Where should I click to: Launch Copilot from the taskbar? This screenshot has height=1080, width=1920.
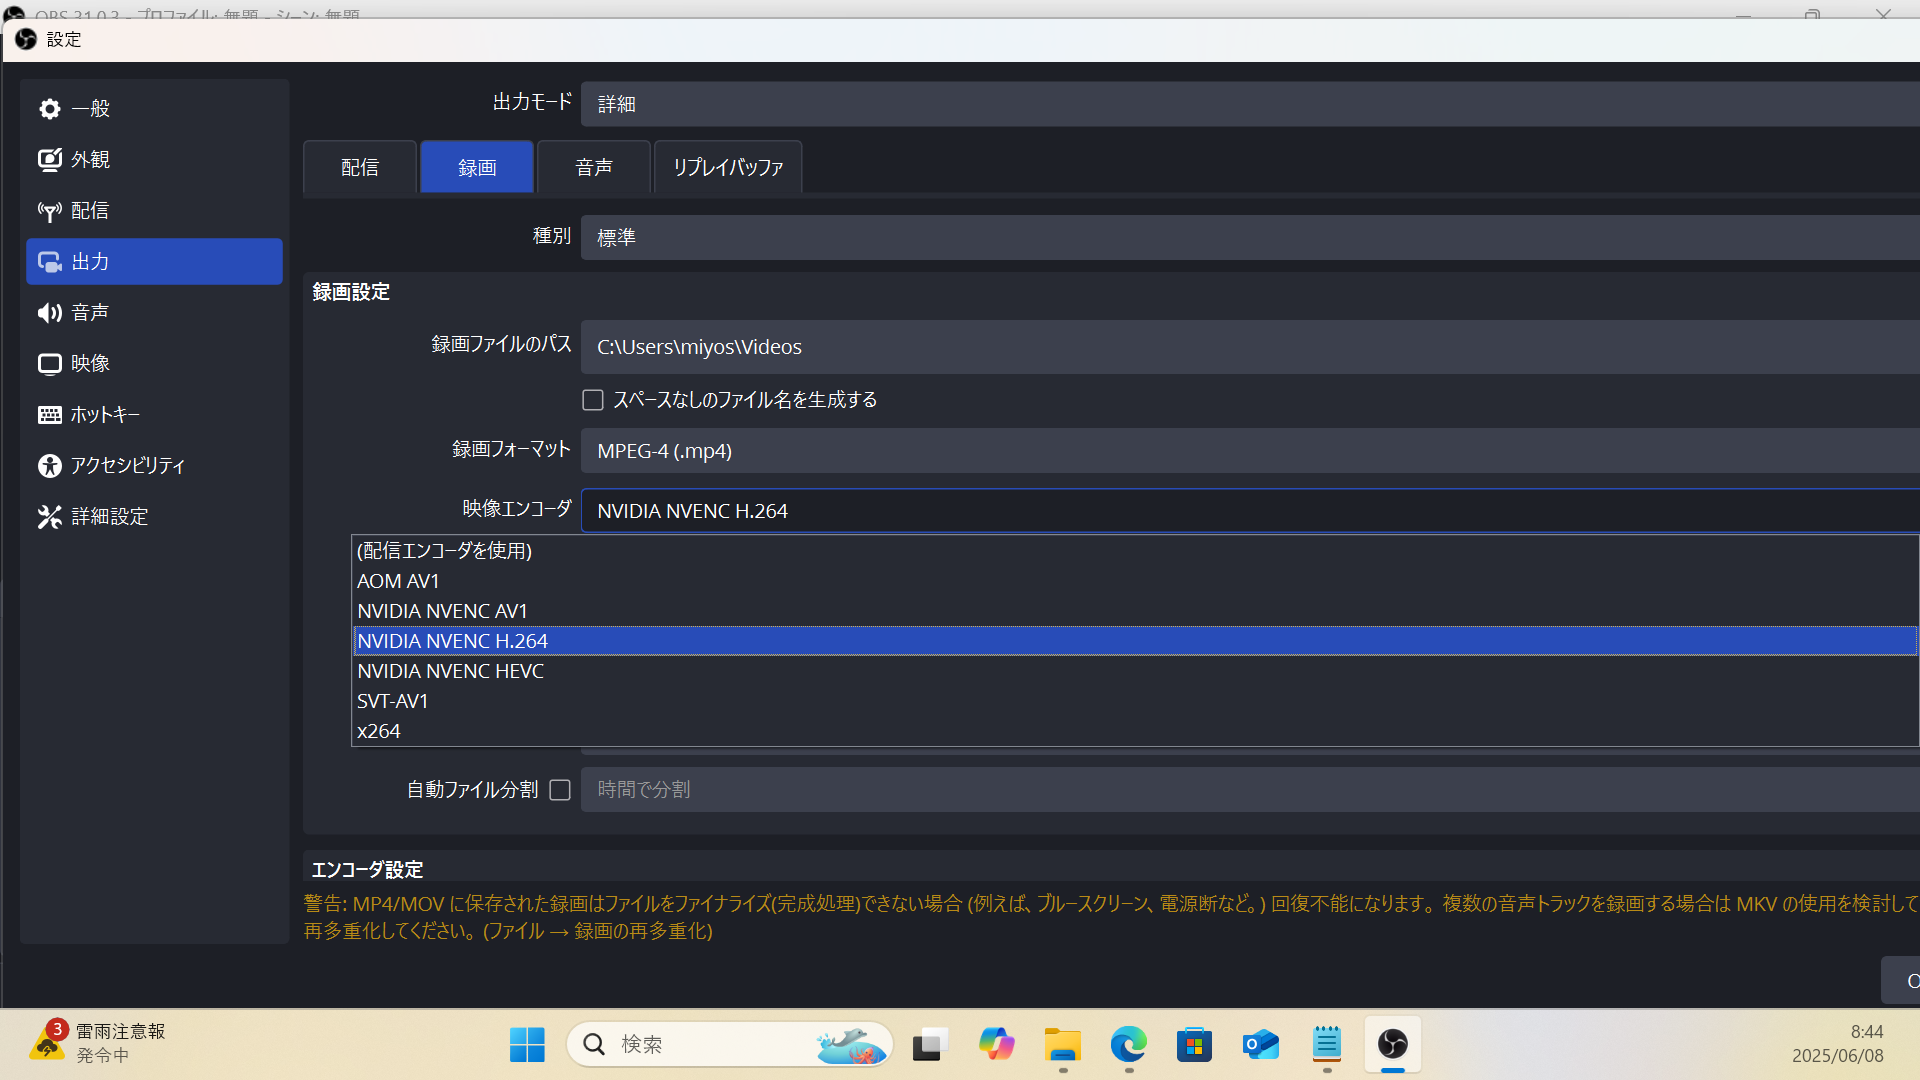tap(996, 1044)
